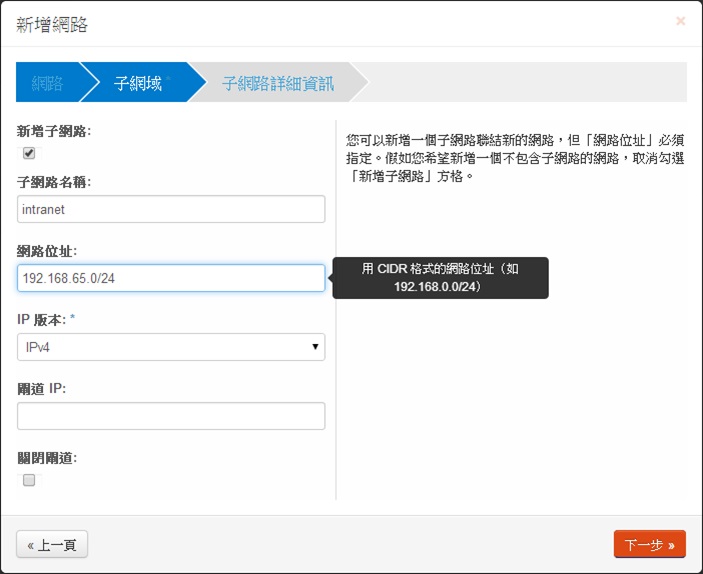
Task: Click the 子網路名稱 field containing intranet
Action: tap(171, 209)
